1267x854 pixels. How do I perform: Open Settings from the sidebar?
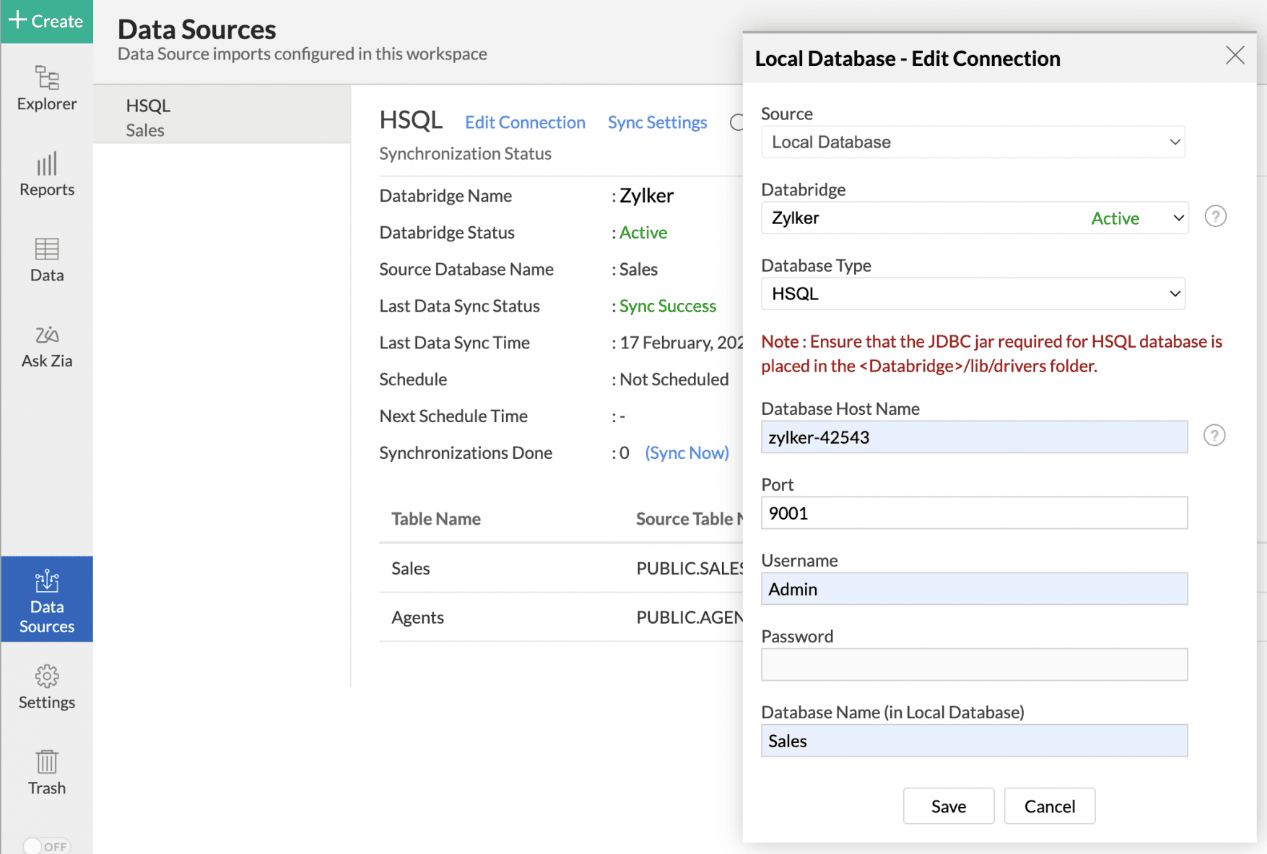[46, 687]
